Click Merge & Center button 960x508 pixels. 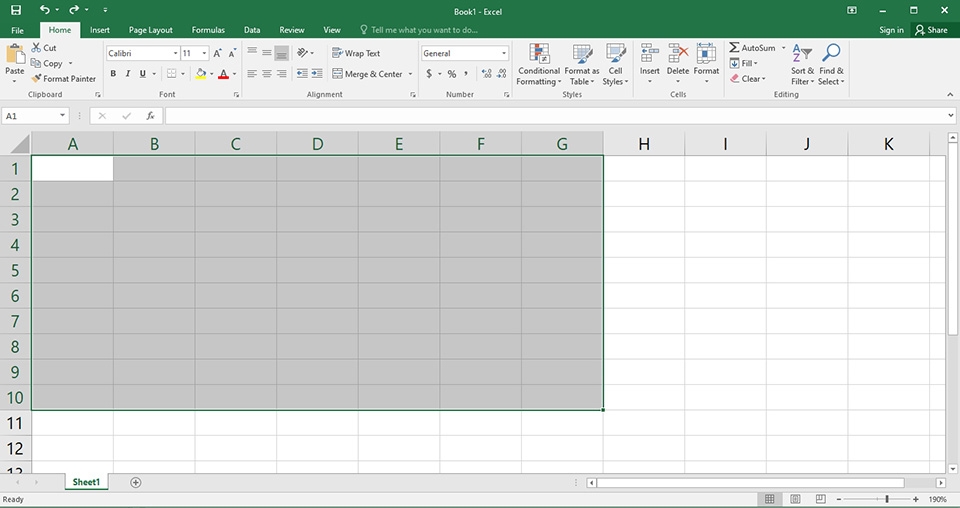367,74
